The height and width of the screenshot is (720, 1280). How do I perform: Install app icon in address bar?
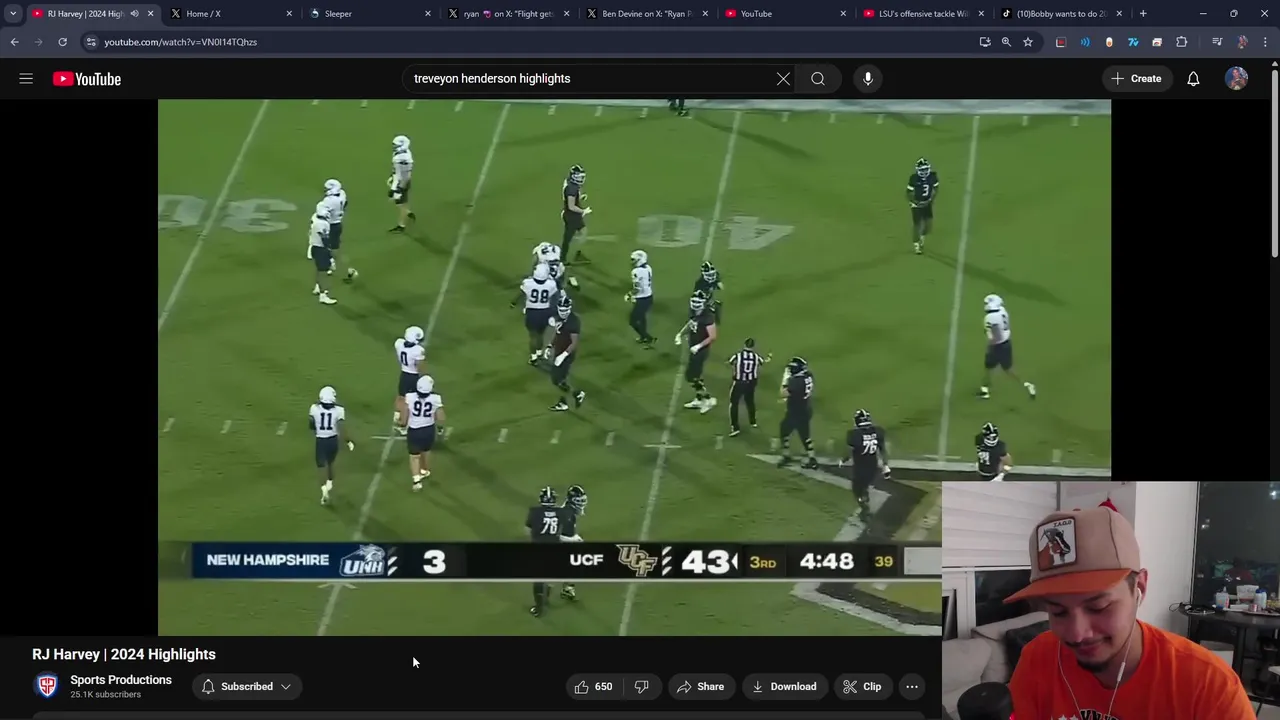[985, 42]
